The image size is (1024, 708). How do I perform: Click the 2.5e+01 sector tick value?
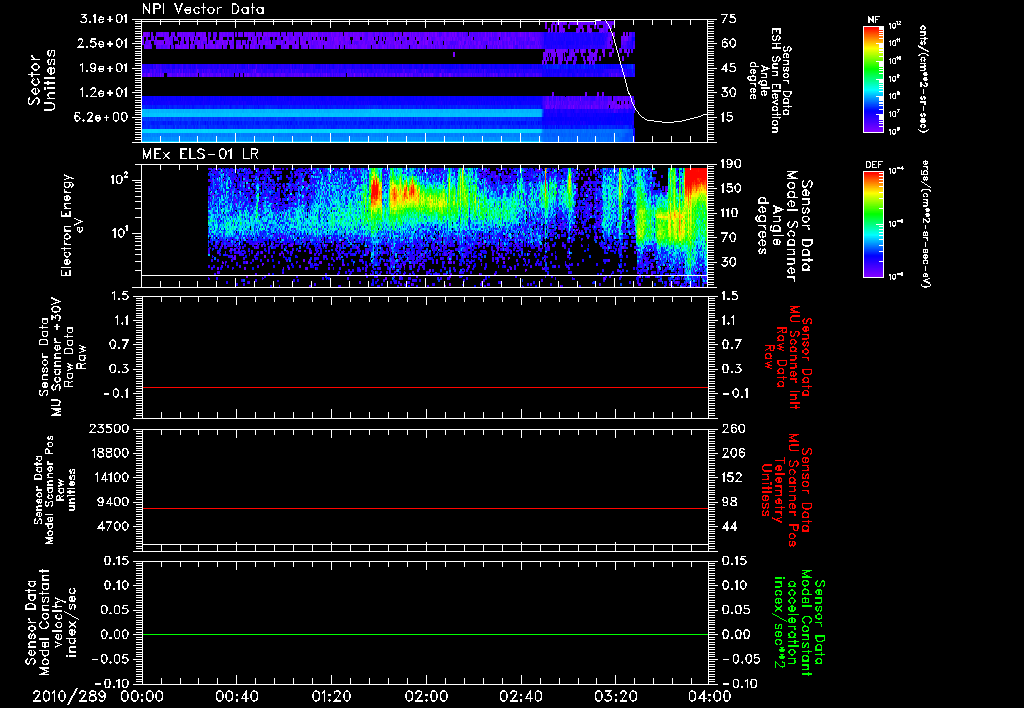[105, 43]
